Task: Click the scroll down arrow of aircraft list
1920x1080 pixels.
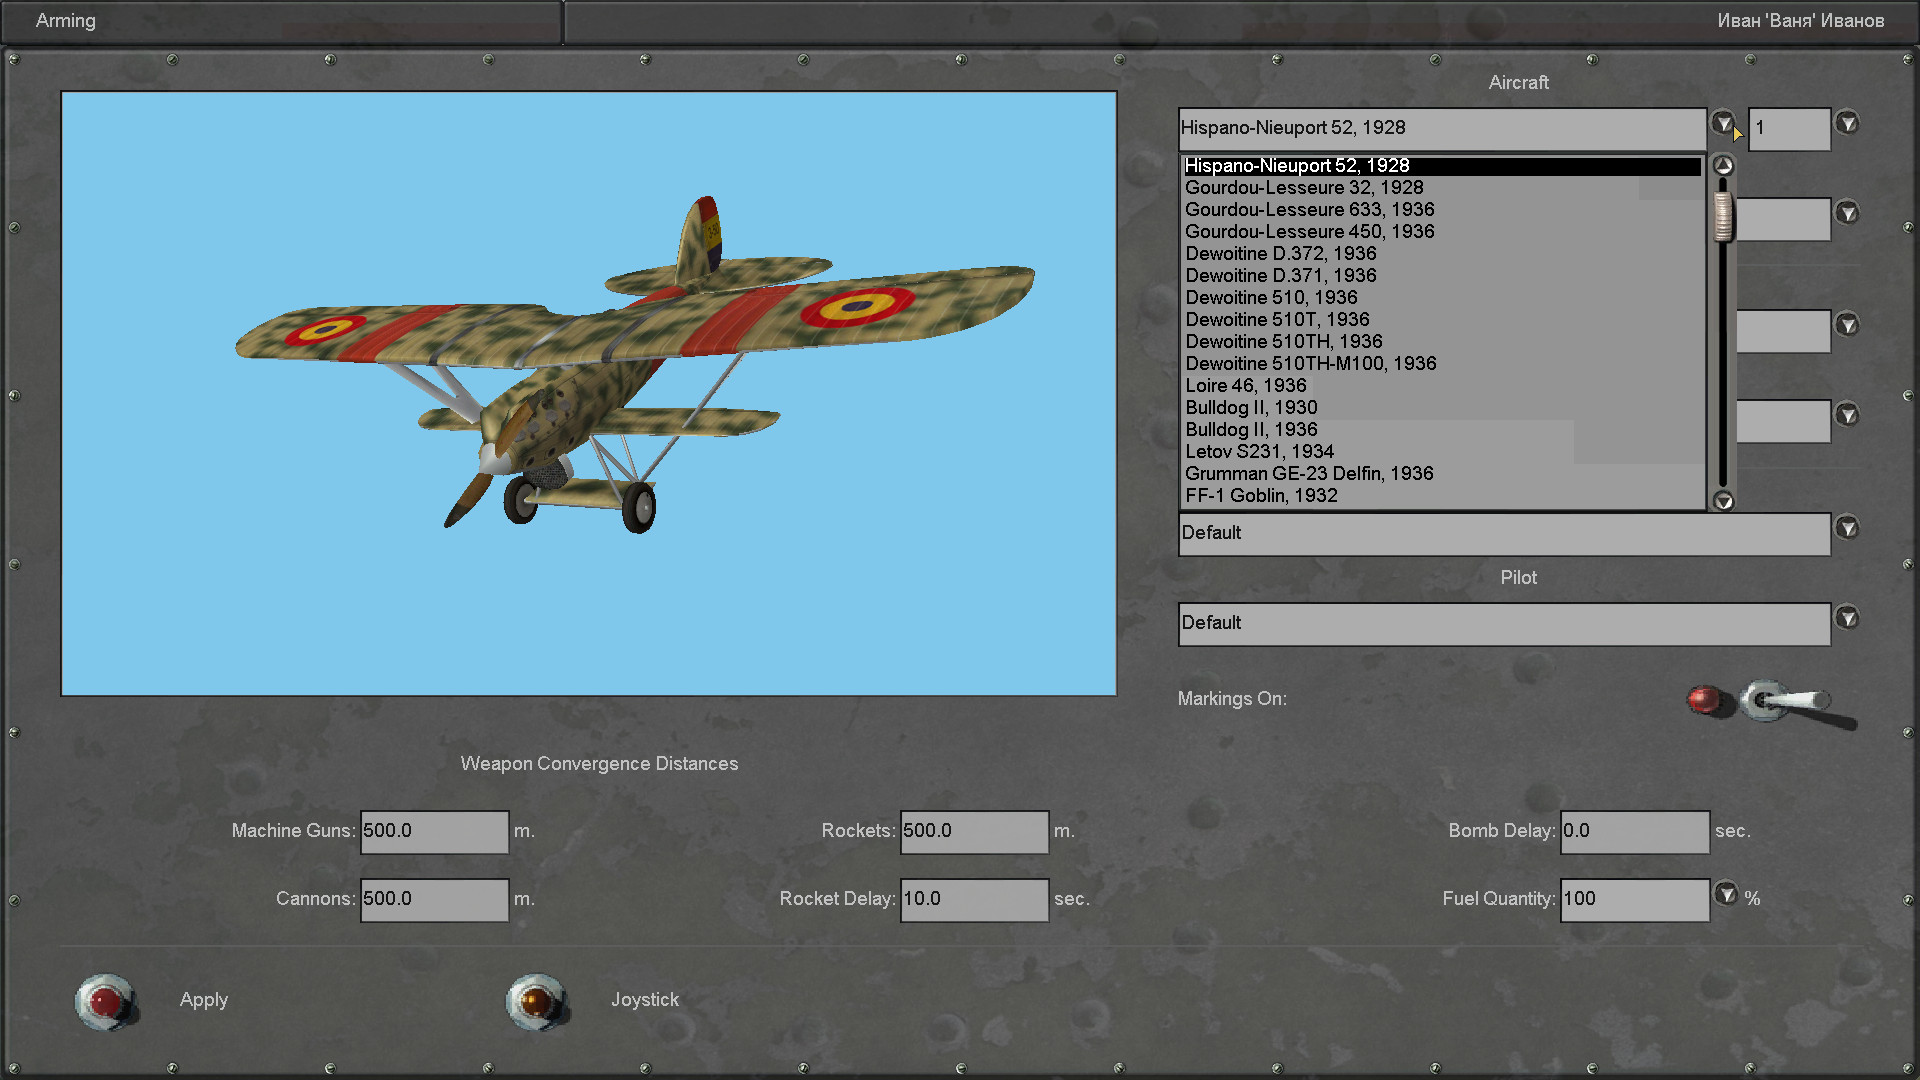Action: click(x=1723, y=501)
